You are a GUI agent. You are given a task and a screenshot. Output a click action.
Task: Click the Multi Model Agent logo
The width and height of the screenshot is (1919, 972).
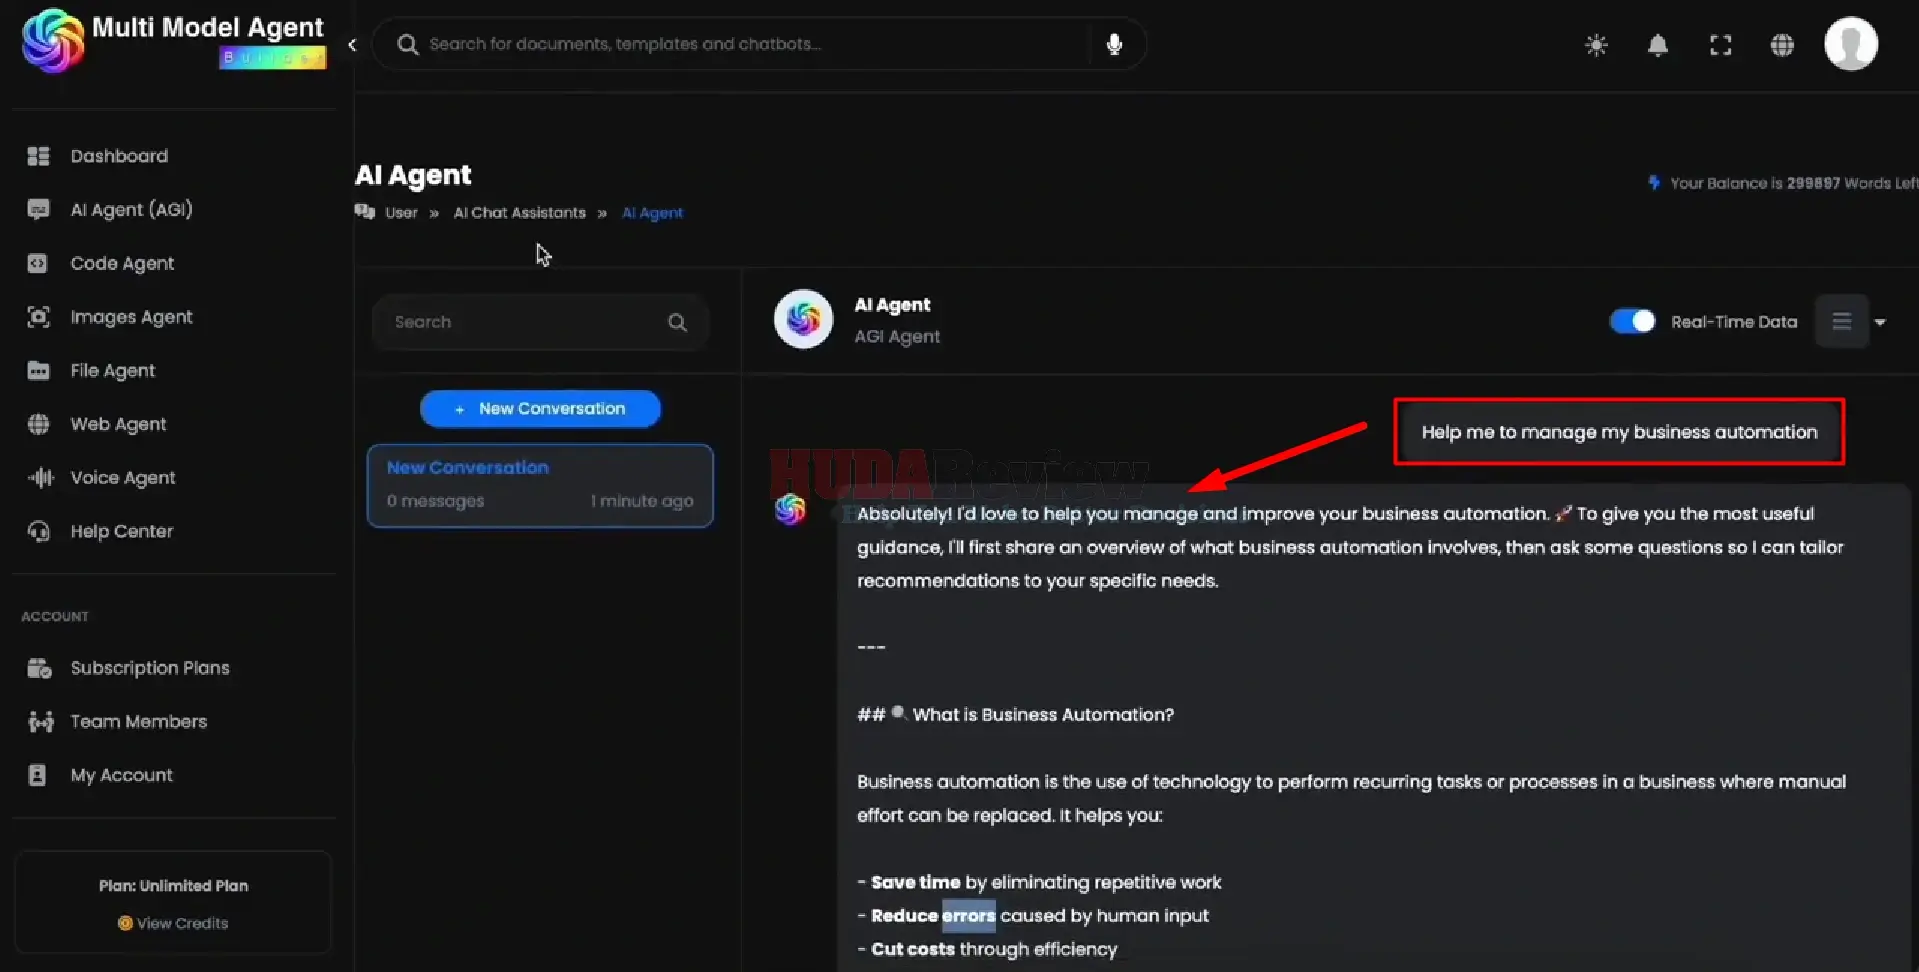pos(53,41)
